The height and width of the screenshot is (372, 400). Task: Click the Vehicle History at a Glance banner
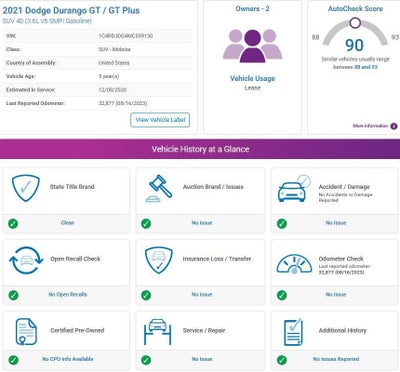[x=200, y=149]
